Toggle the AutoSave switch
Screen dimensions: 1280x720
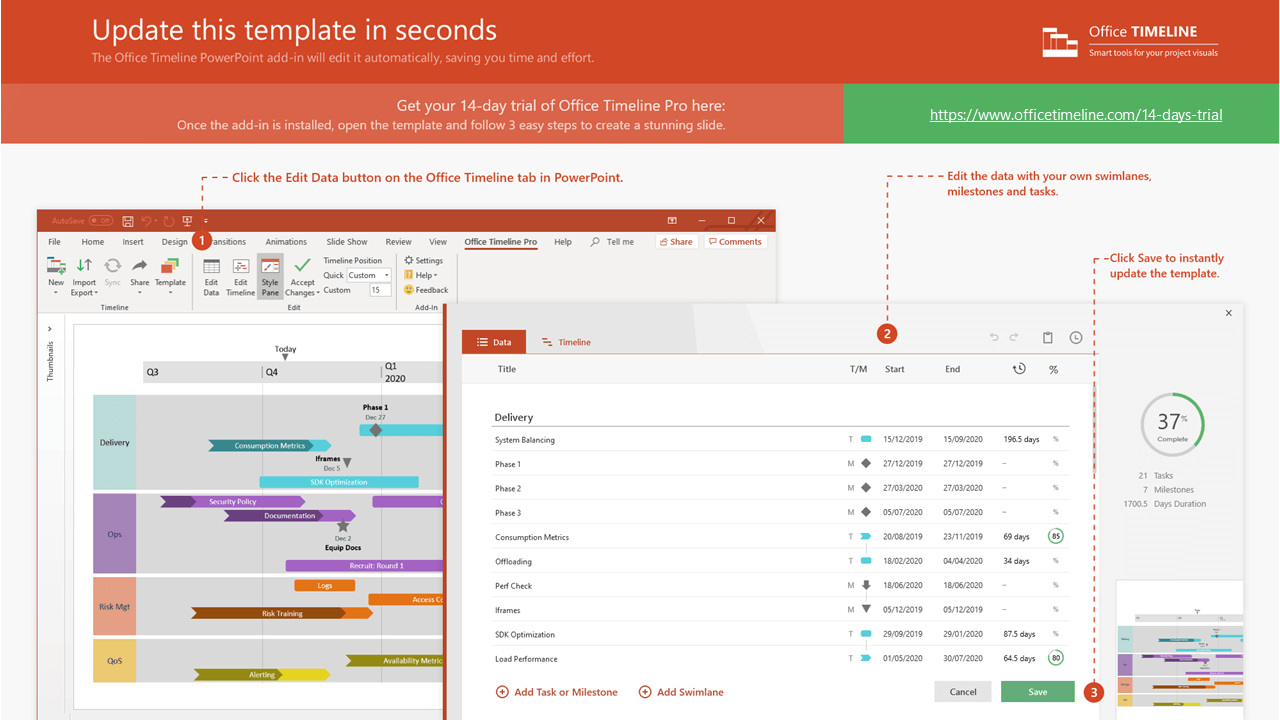[x=101, y=221]
